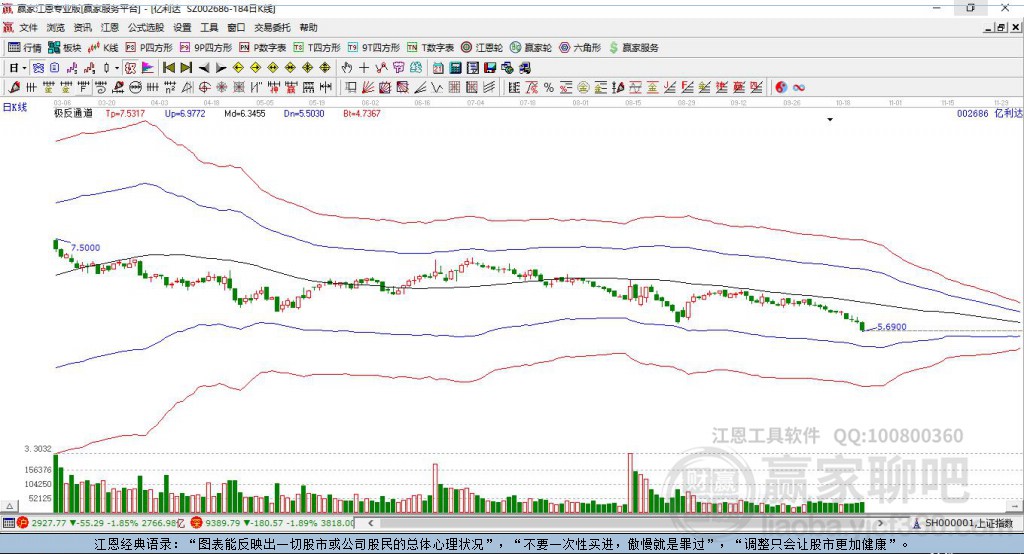This screenshot has width=1024, height=554.
Task: Click the 002686 亿利达 stock label
Action: pos(989,114)
